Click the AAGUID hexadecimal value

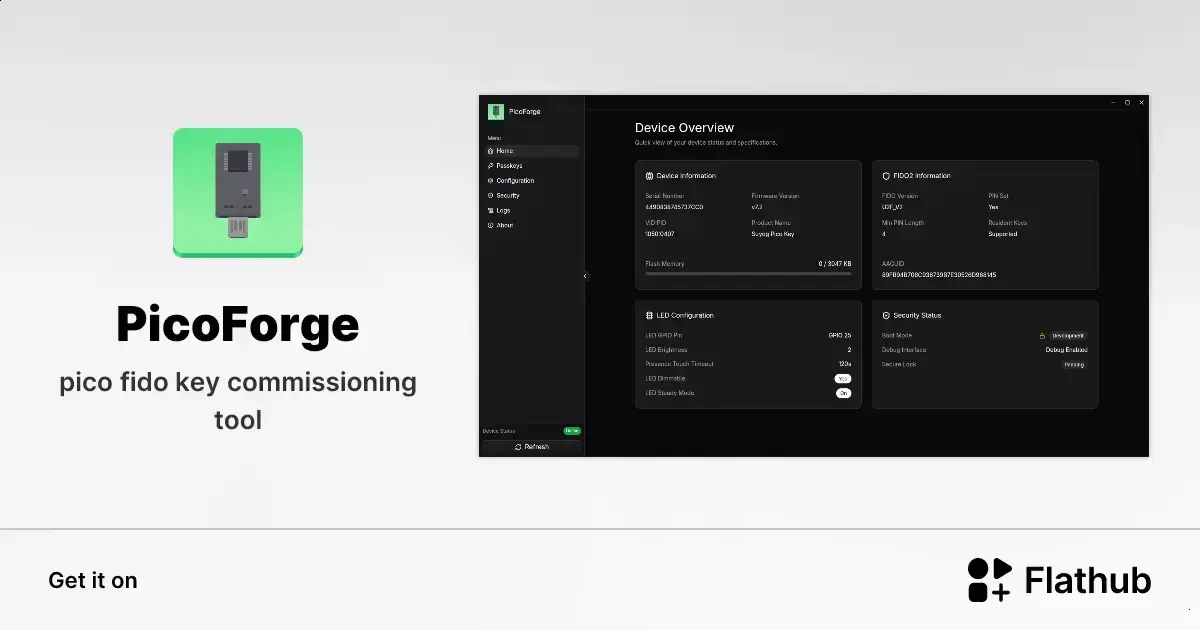939,274
